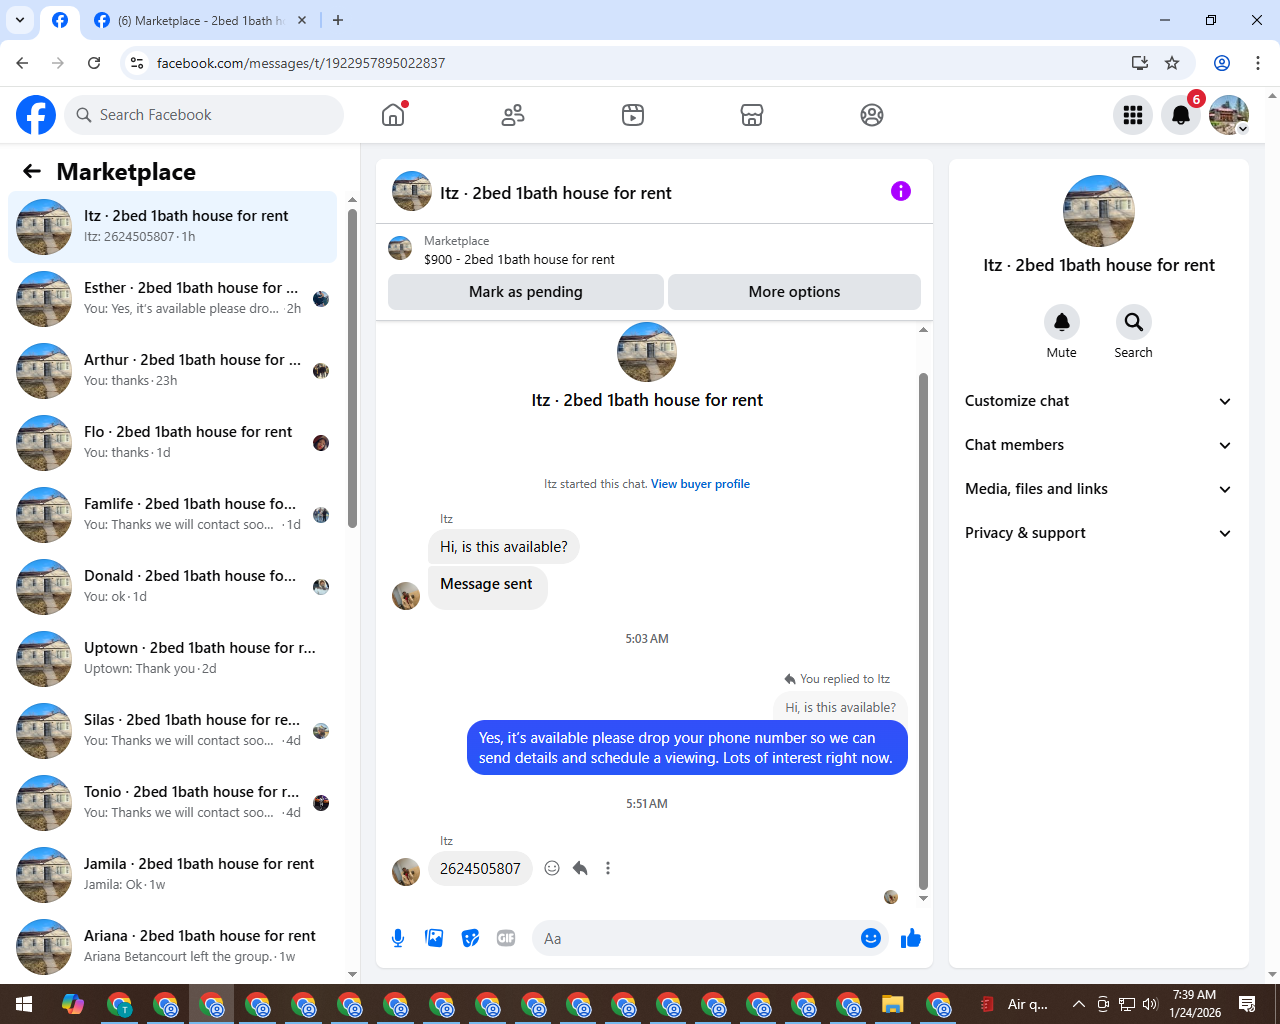The height and width of the screenshot is (1024, 1280).
Task: Search in conversation with magnifier icon
Action: (x=1133, y=322)
